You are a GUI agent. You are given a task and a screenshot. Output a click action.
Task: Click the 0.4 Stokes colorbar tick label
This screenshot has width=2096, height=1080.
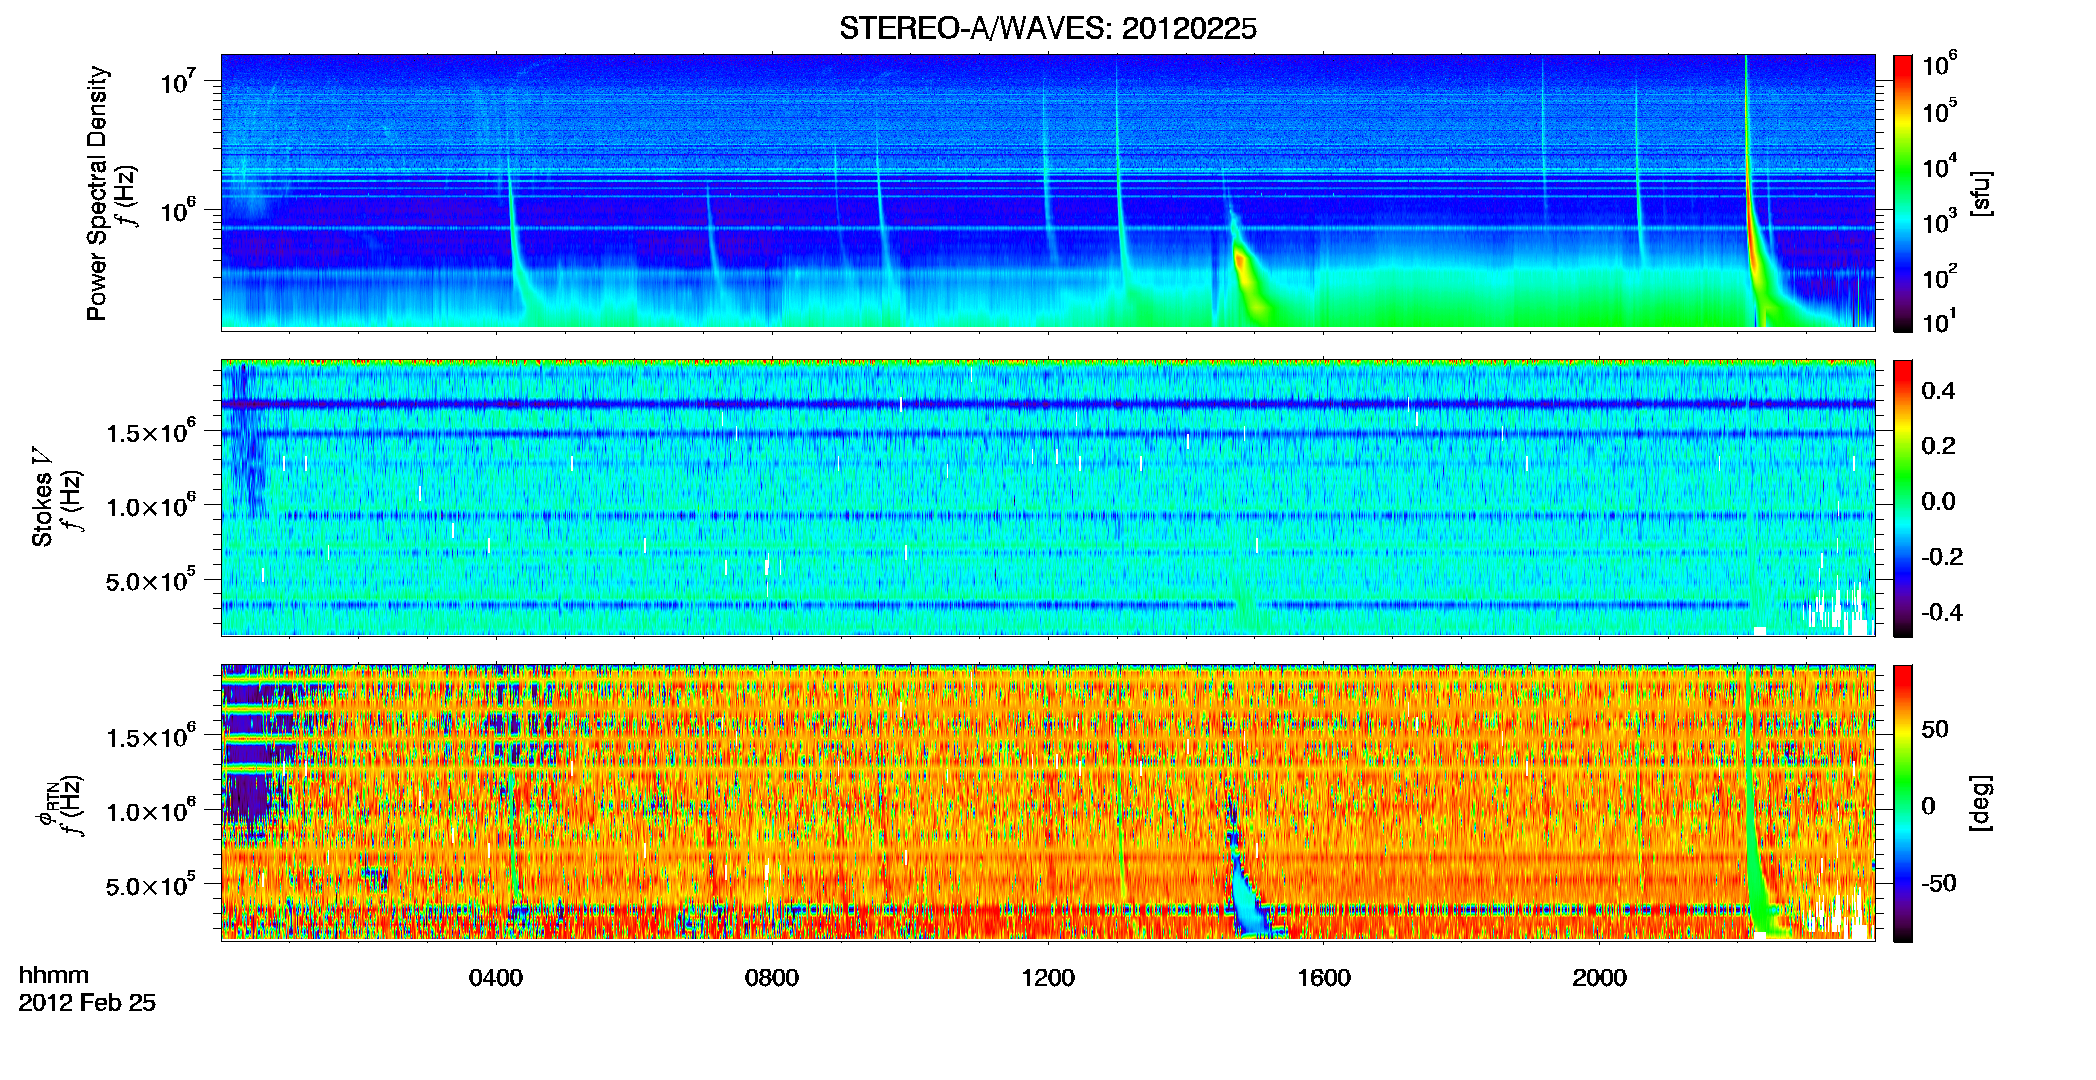(x=1938, y=390)
